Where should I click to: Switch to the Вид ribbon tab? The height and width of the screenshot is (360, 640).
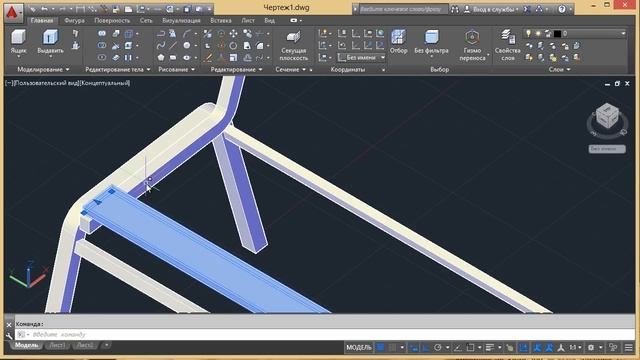[x=269, y=20]
